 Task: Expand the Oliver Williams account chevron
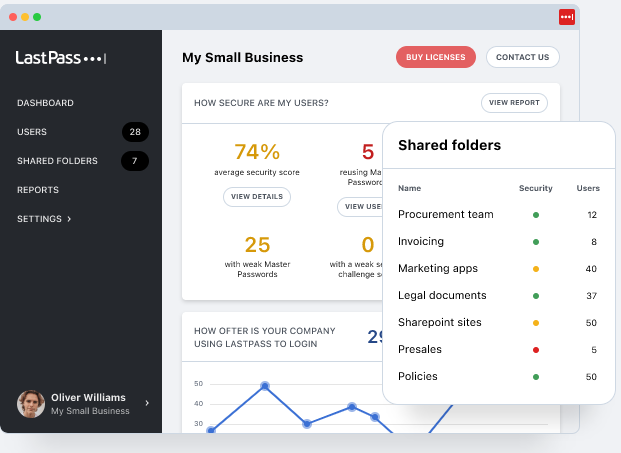[x=147, y=403]
